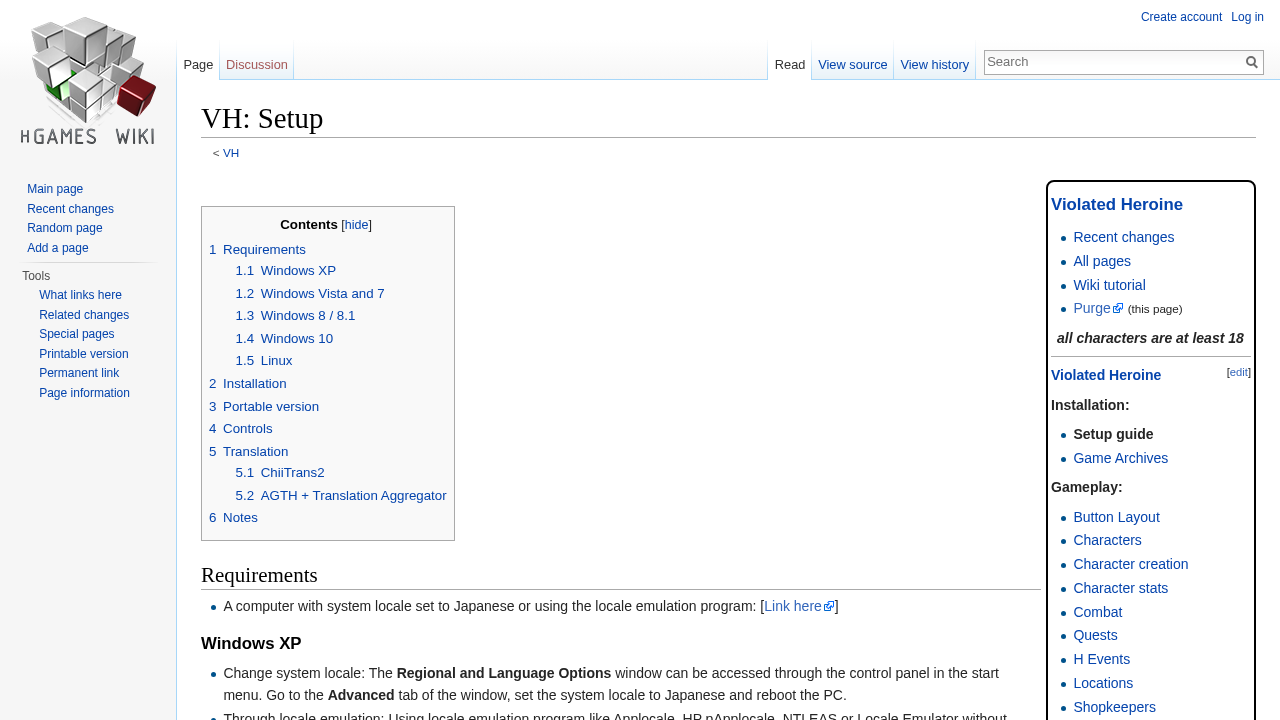
Task: Open a Random page
Action: (x=65, y=228)
